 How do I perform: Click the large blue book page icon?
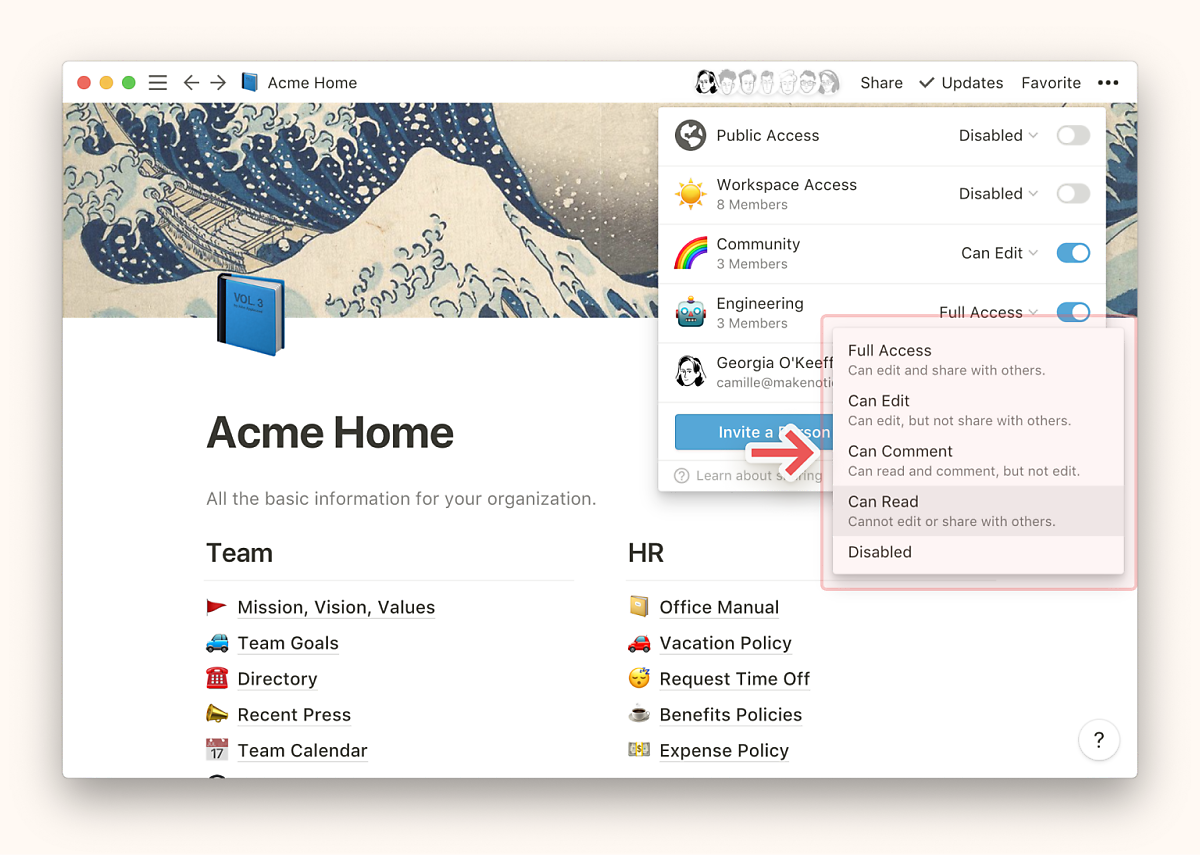[250, 315]
